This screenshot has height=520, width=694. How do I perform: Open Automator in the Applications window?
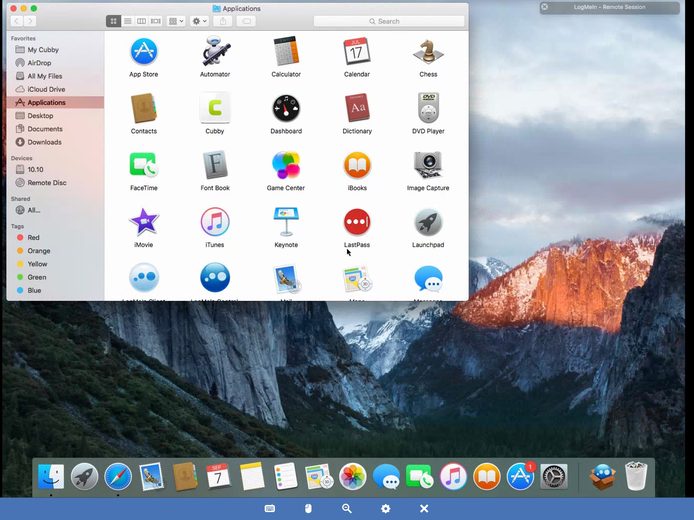coord(215,51)
